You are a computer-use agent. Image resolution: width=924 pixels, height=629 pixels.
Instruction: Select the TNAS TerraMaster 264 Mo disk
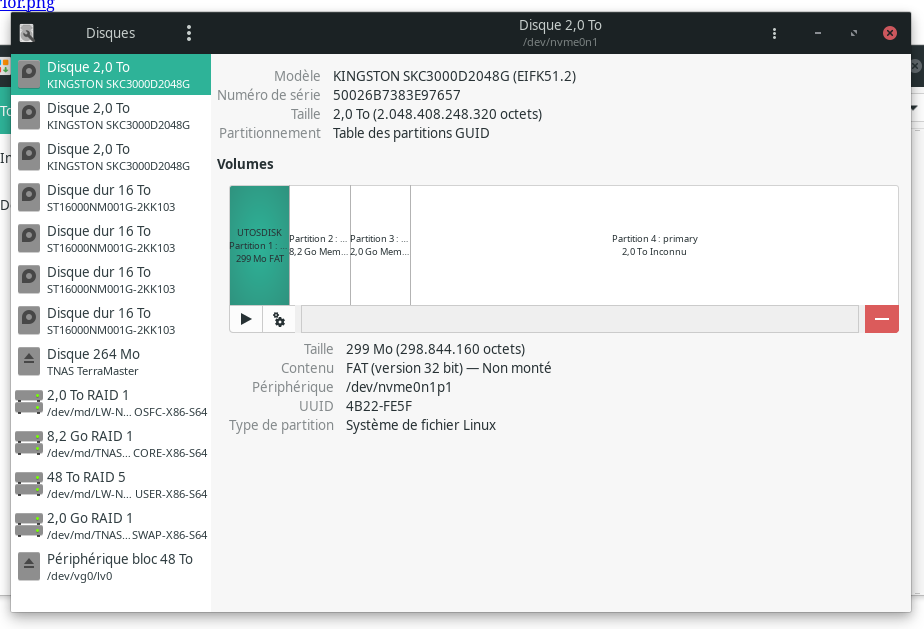110,362
